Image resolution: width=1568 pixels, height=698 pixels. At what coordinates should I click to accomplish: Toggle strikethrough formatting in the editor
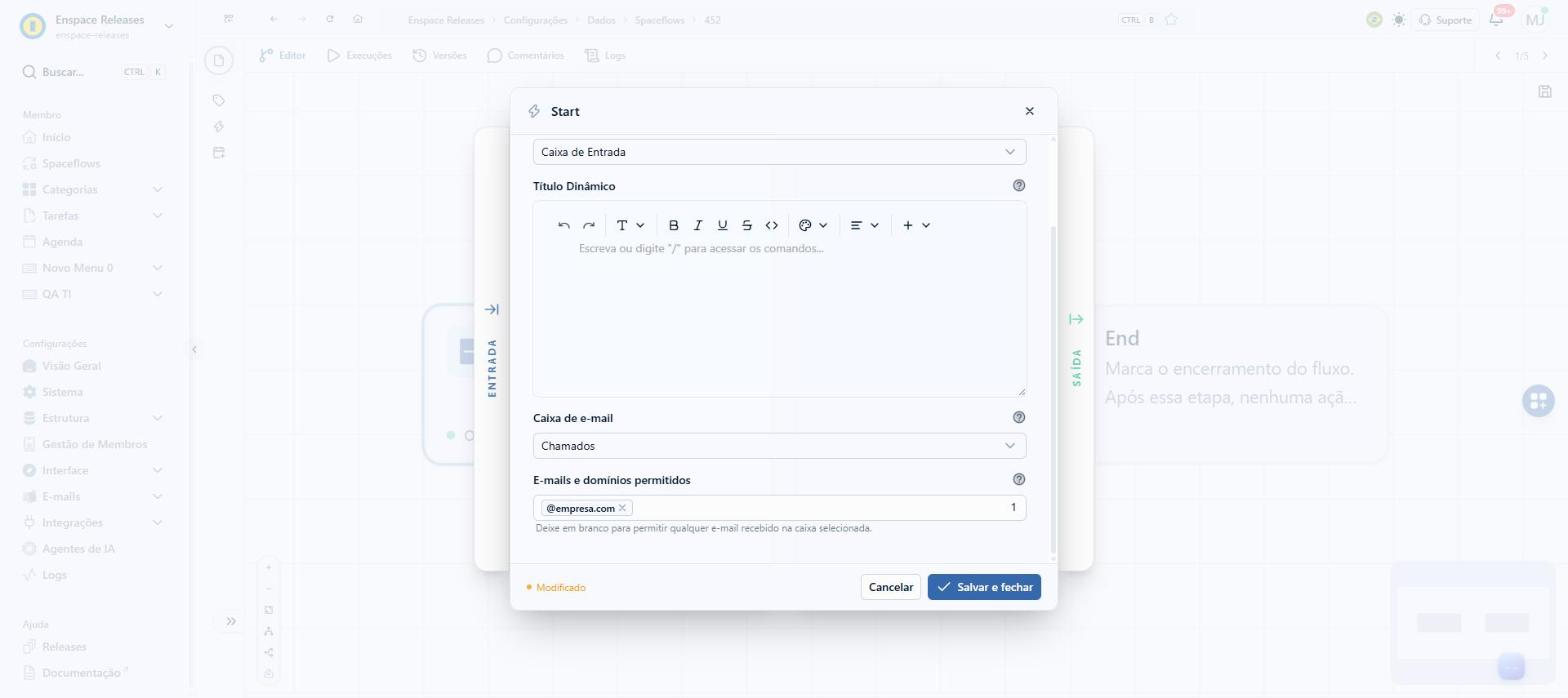click(747, 226)
